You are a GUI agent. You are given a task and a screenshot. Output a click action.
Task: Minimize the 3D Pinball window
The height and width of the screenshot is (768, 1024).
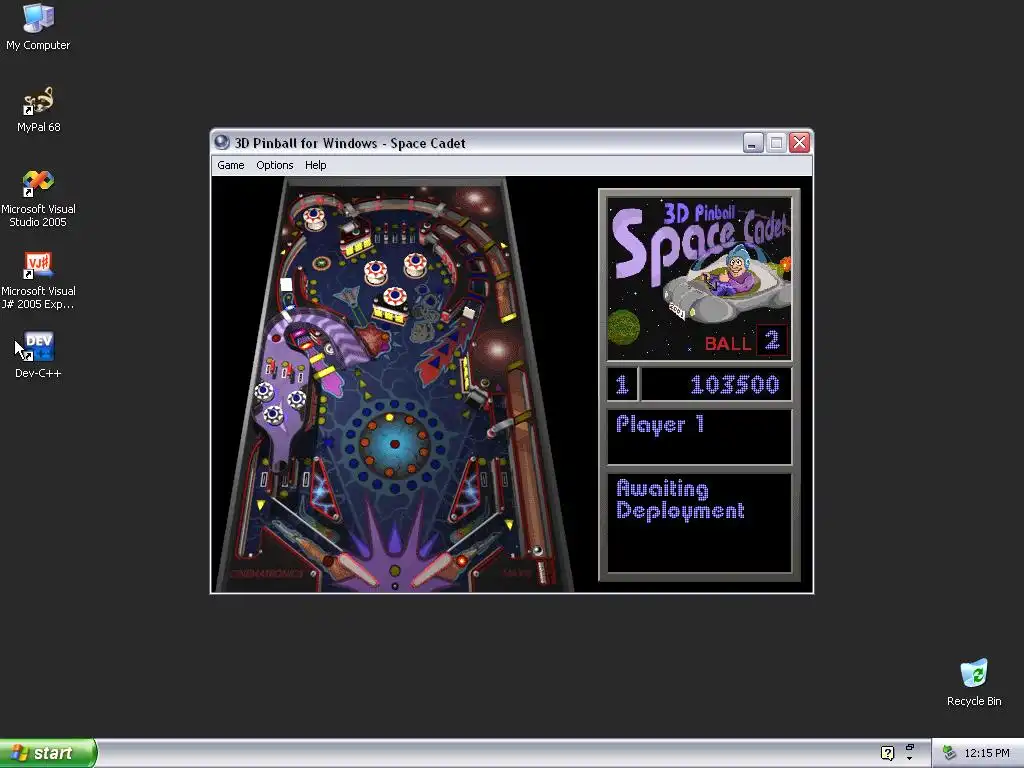(x=753, y=142)
